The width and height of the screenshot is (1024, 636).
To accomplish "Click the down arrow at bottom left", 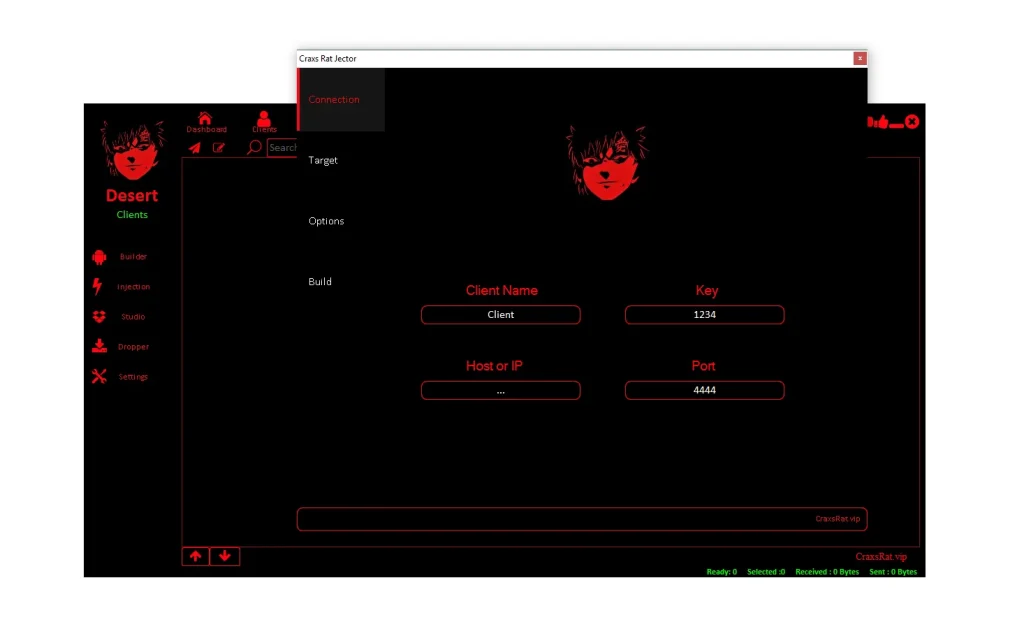I will tap(225, 556).
